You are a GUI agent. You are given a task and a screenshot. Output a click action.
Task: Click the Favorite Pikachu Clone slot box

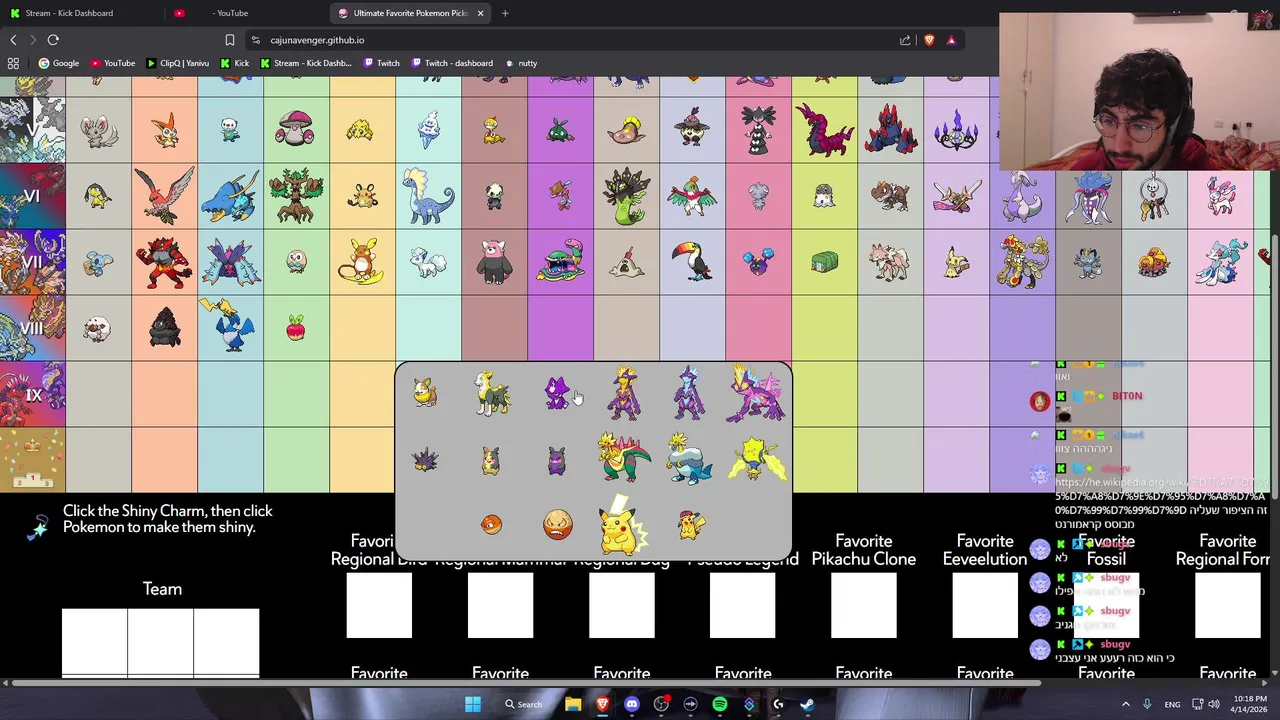pyautogui.click(x=864, y=605)
